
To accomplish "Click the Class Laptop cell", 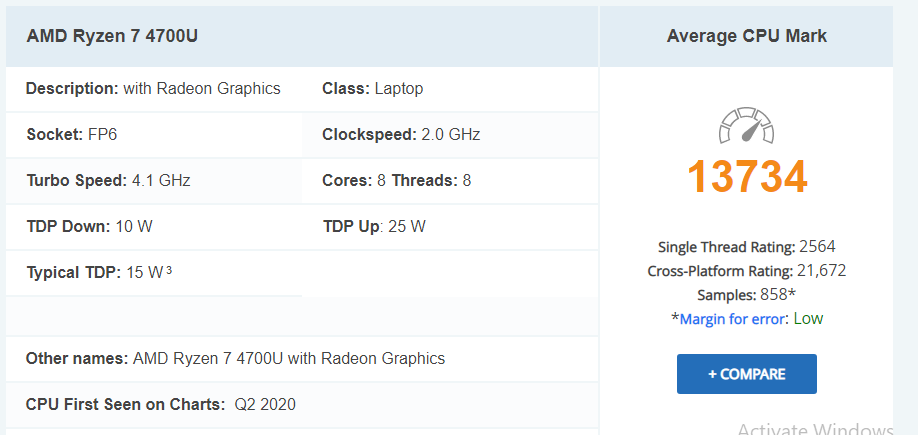I will pos(450,89).
